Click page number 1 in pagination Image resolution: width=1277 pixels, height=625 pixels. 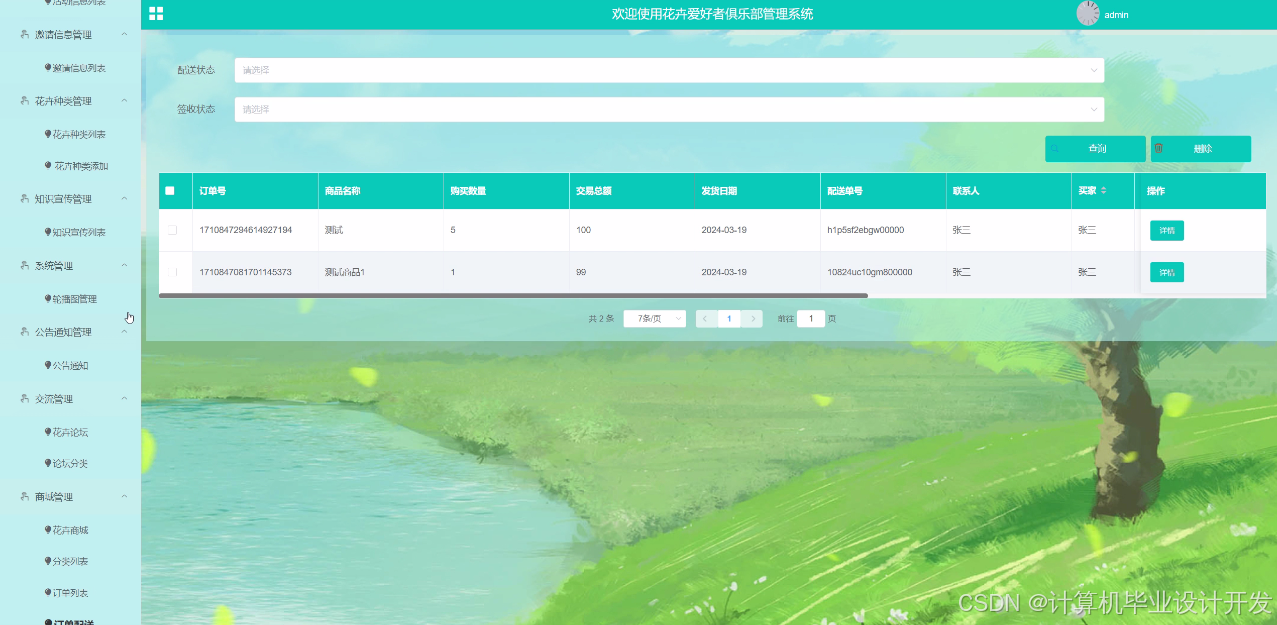coord(729,319)
